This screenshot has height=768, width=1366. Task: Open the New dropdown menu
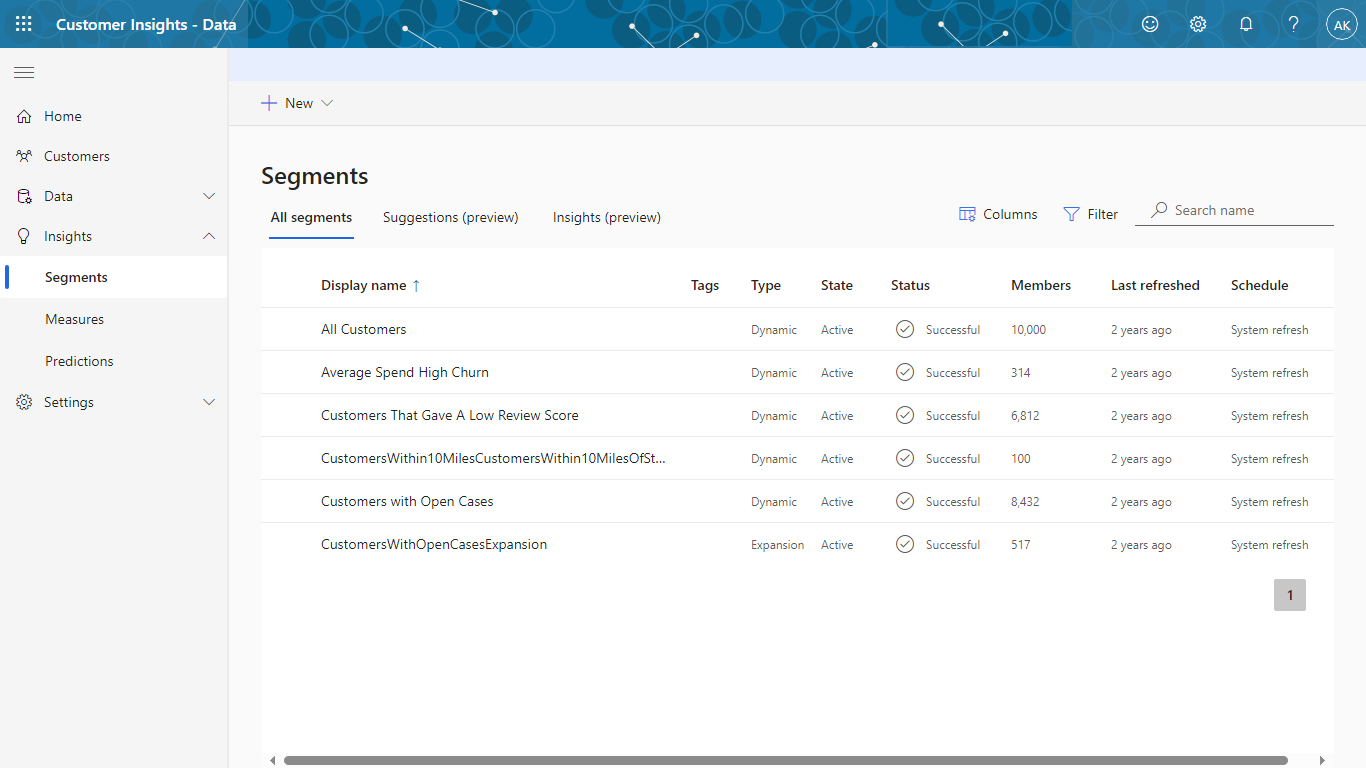(297, 103)
